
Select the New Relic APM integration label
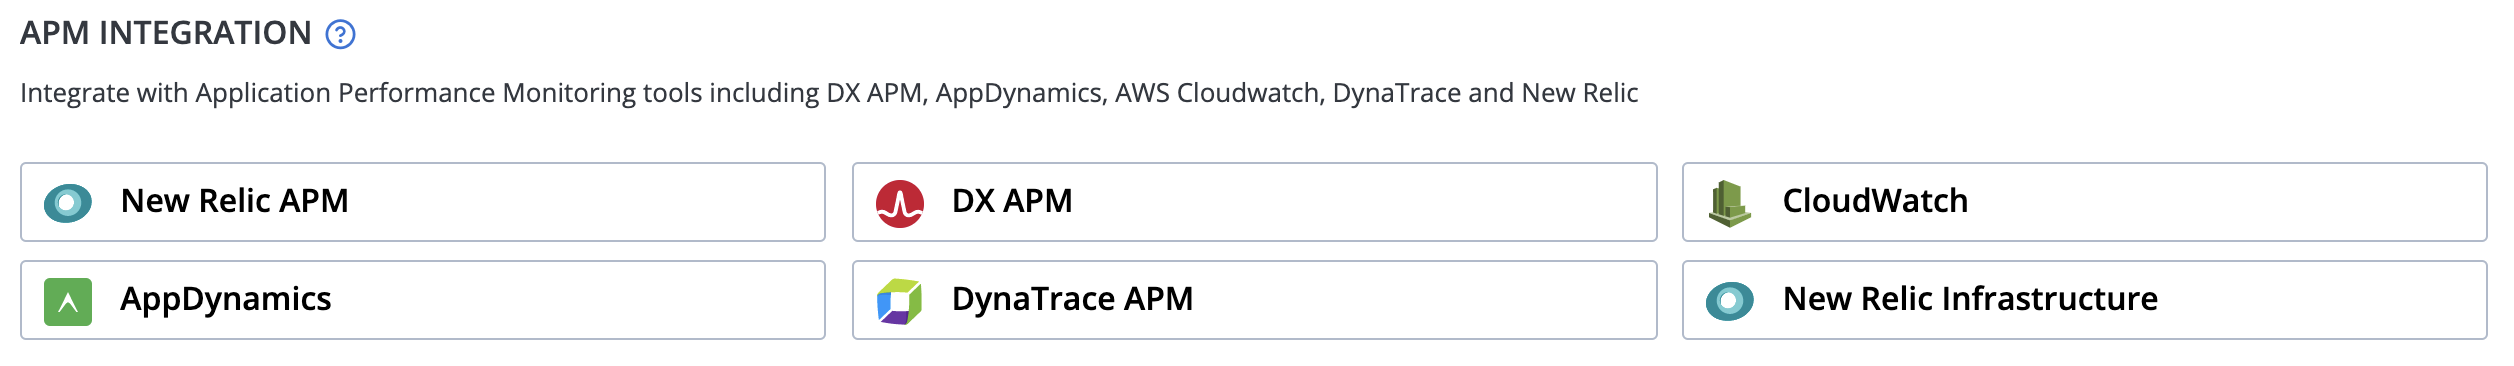(x=234, y=201)
